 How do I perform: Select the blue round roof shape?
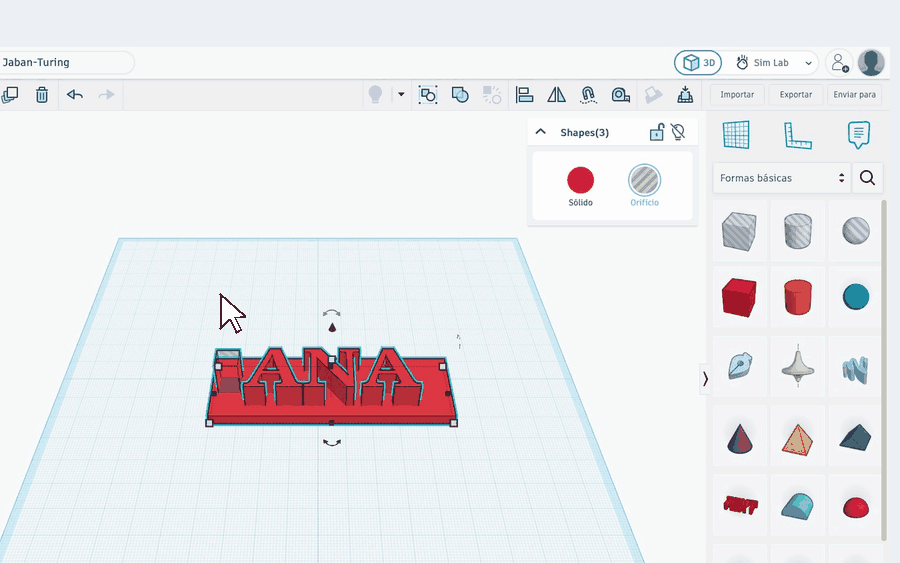(x=797, y=506)
